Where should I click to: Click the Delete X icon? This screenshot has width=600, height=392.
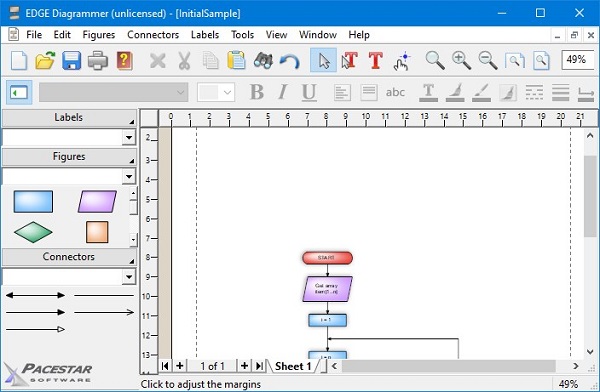[x=158, y=60]
